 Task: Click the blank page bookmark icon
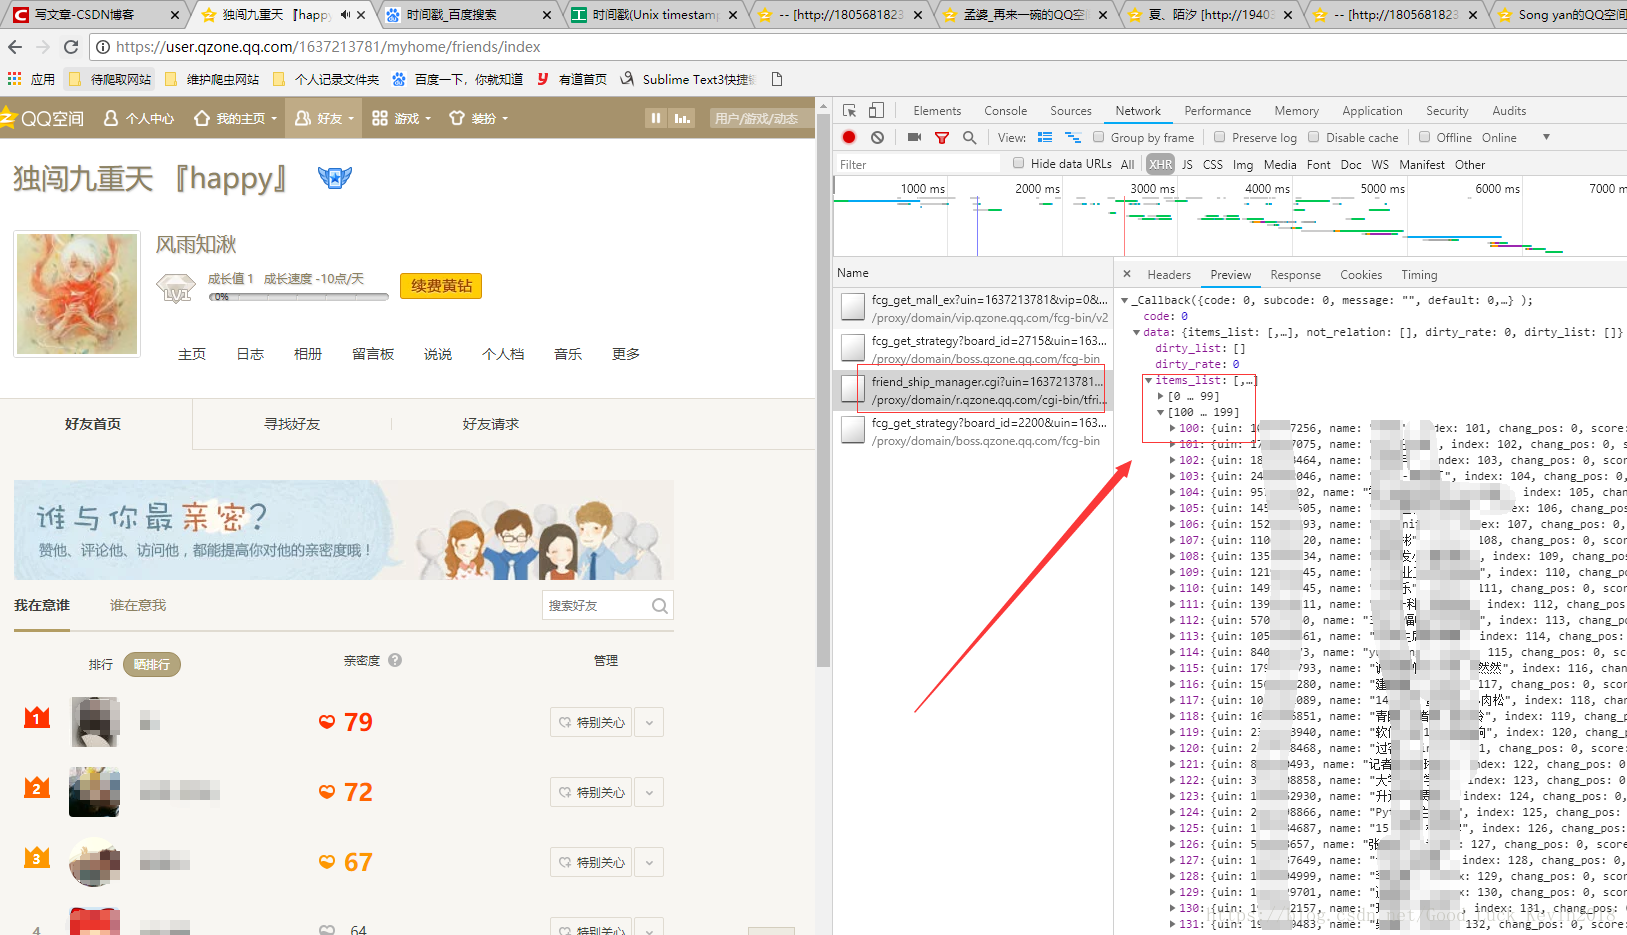777,79
